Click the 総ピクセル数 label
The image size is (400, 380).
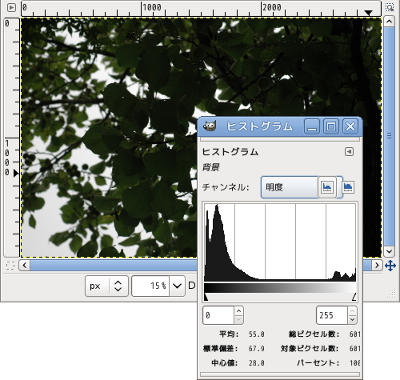pos(314,334)
